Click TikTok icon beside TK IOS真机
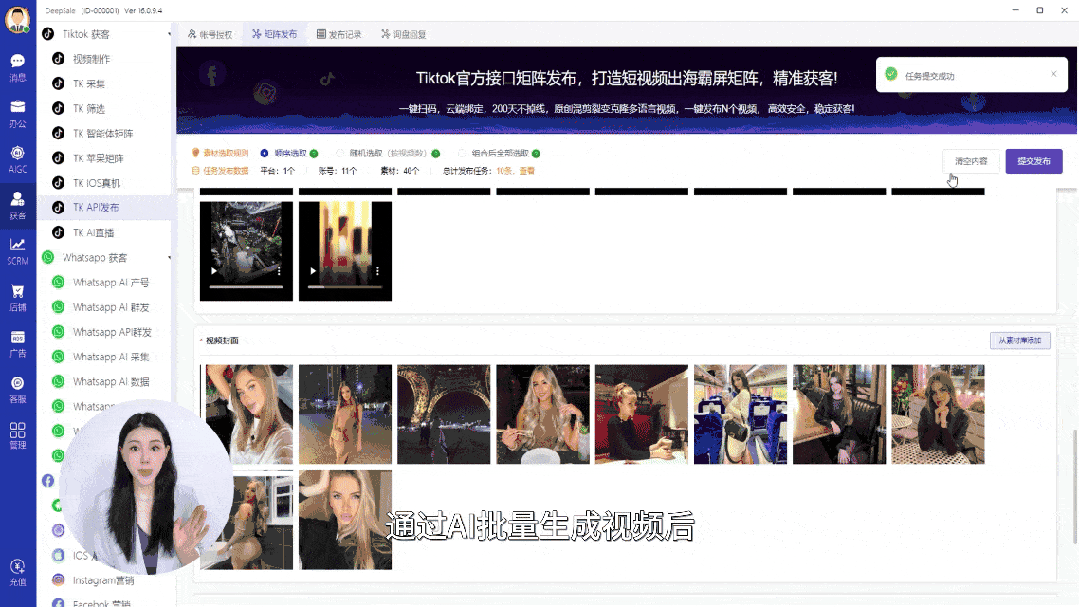 point(58,183)
